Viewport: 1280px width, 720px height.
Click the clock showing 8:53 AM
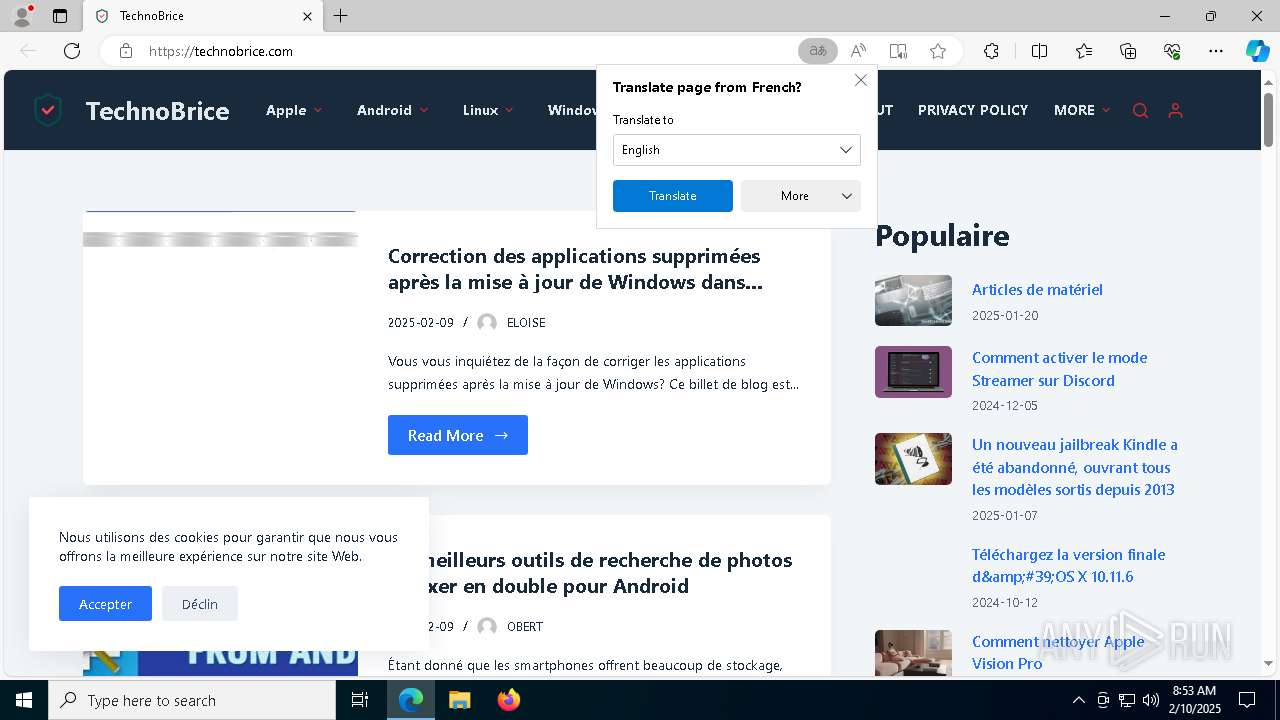coord(1194,700)
